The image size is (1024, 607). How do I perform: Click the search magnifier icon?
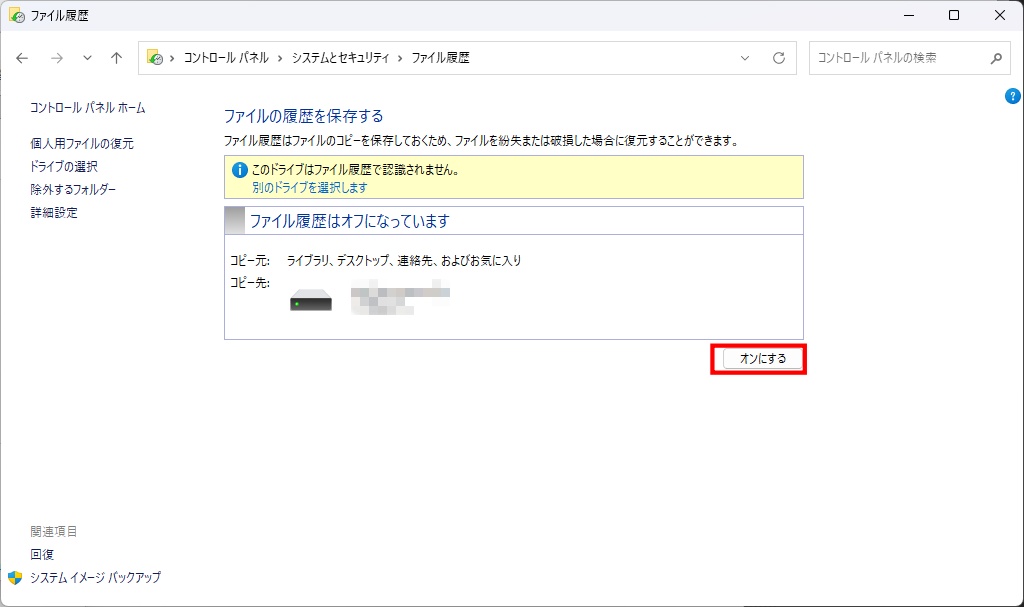pyautogui.click(x=995, y=58)
